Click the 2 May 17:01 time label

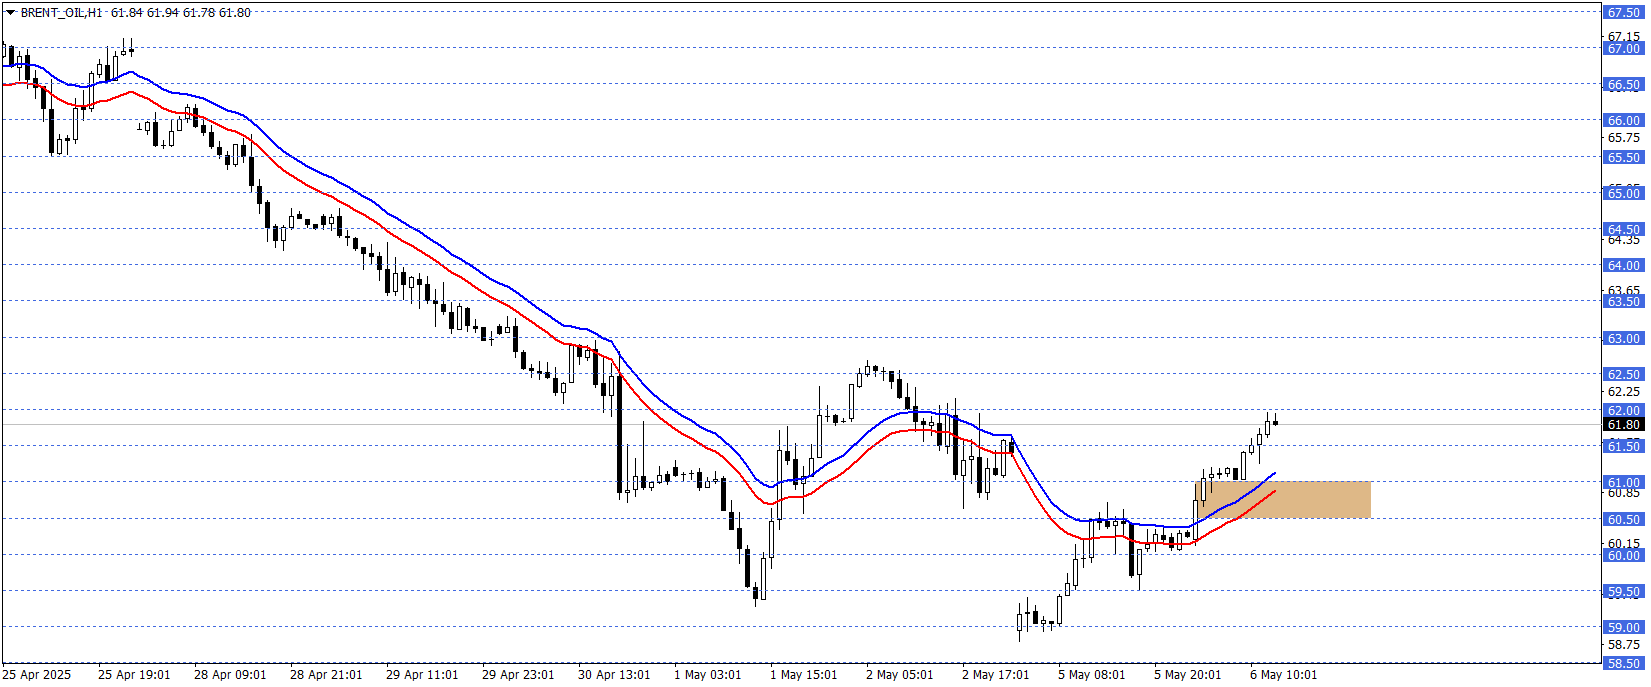996,675
